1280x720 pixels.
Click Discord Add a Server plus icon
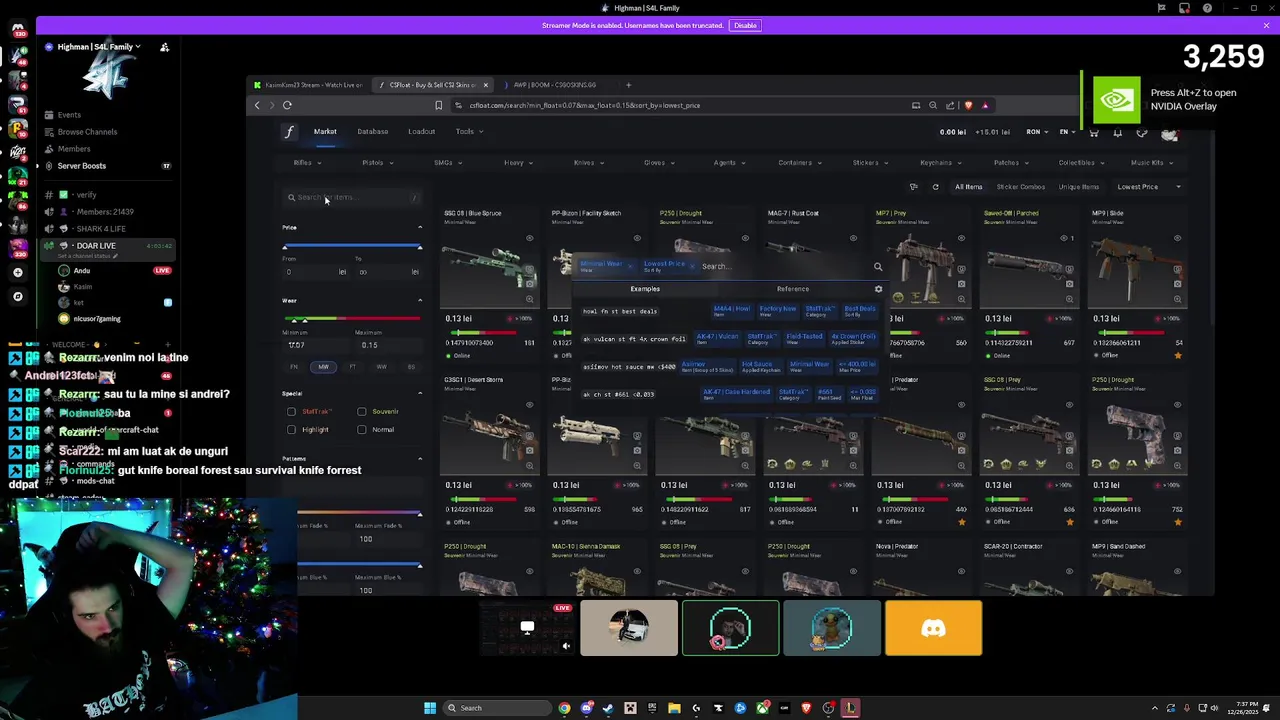[18, 272]
